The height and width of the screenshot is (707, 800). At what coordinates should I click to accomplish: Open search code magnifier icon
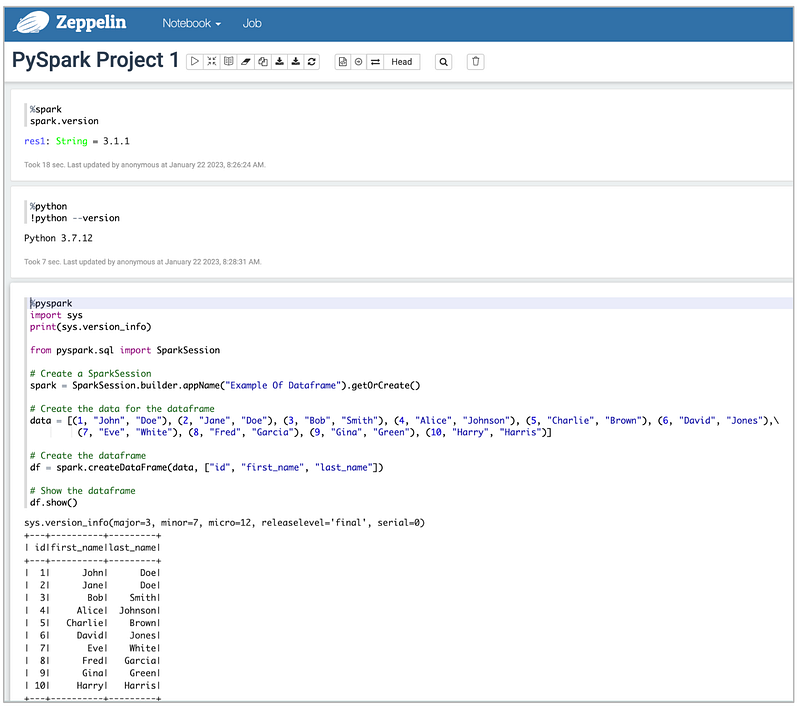pos(443,62)
